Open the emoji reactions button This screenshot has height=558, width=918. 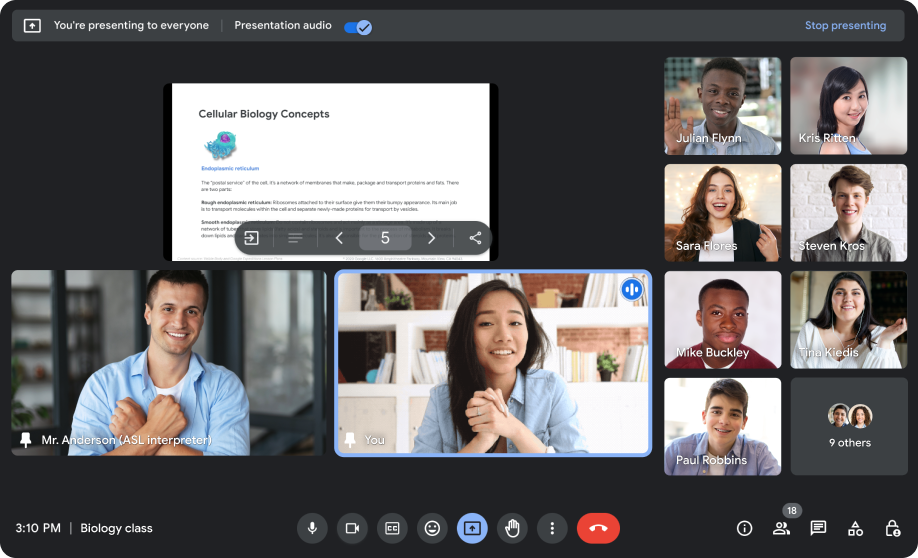(x=432, y=528)
